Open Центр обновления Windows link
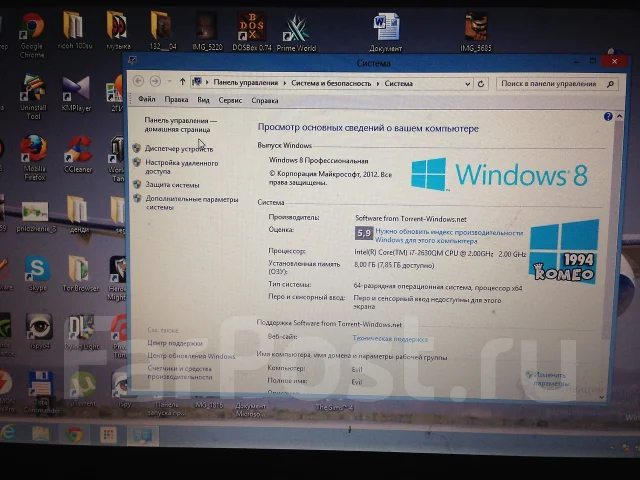The image size is (640, 480). (191, 356)
